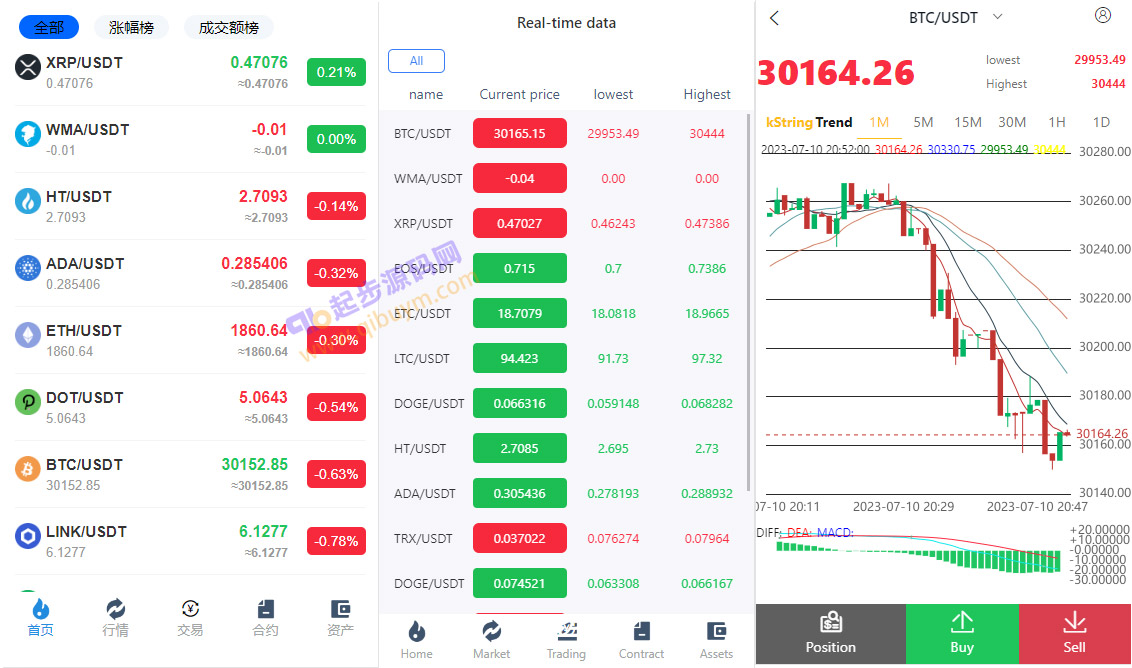Image resolution: width=1132 pixels, height=668 pixels.
Task: Click HT/USDT -0.14% change badge
Action: (336, 206)
